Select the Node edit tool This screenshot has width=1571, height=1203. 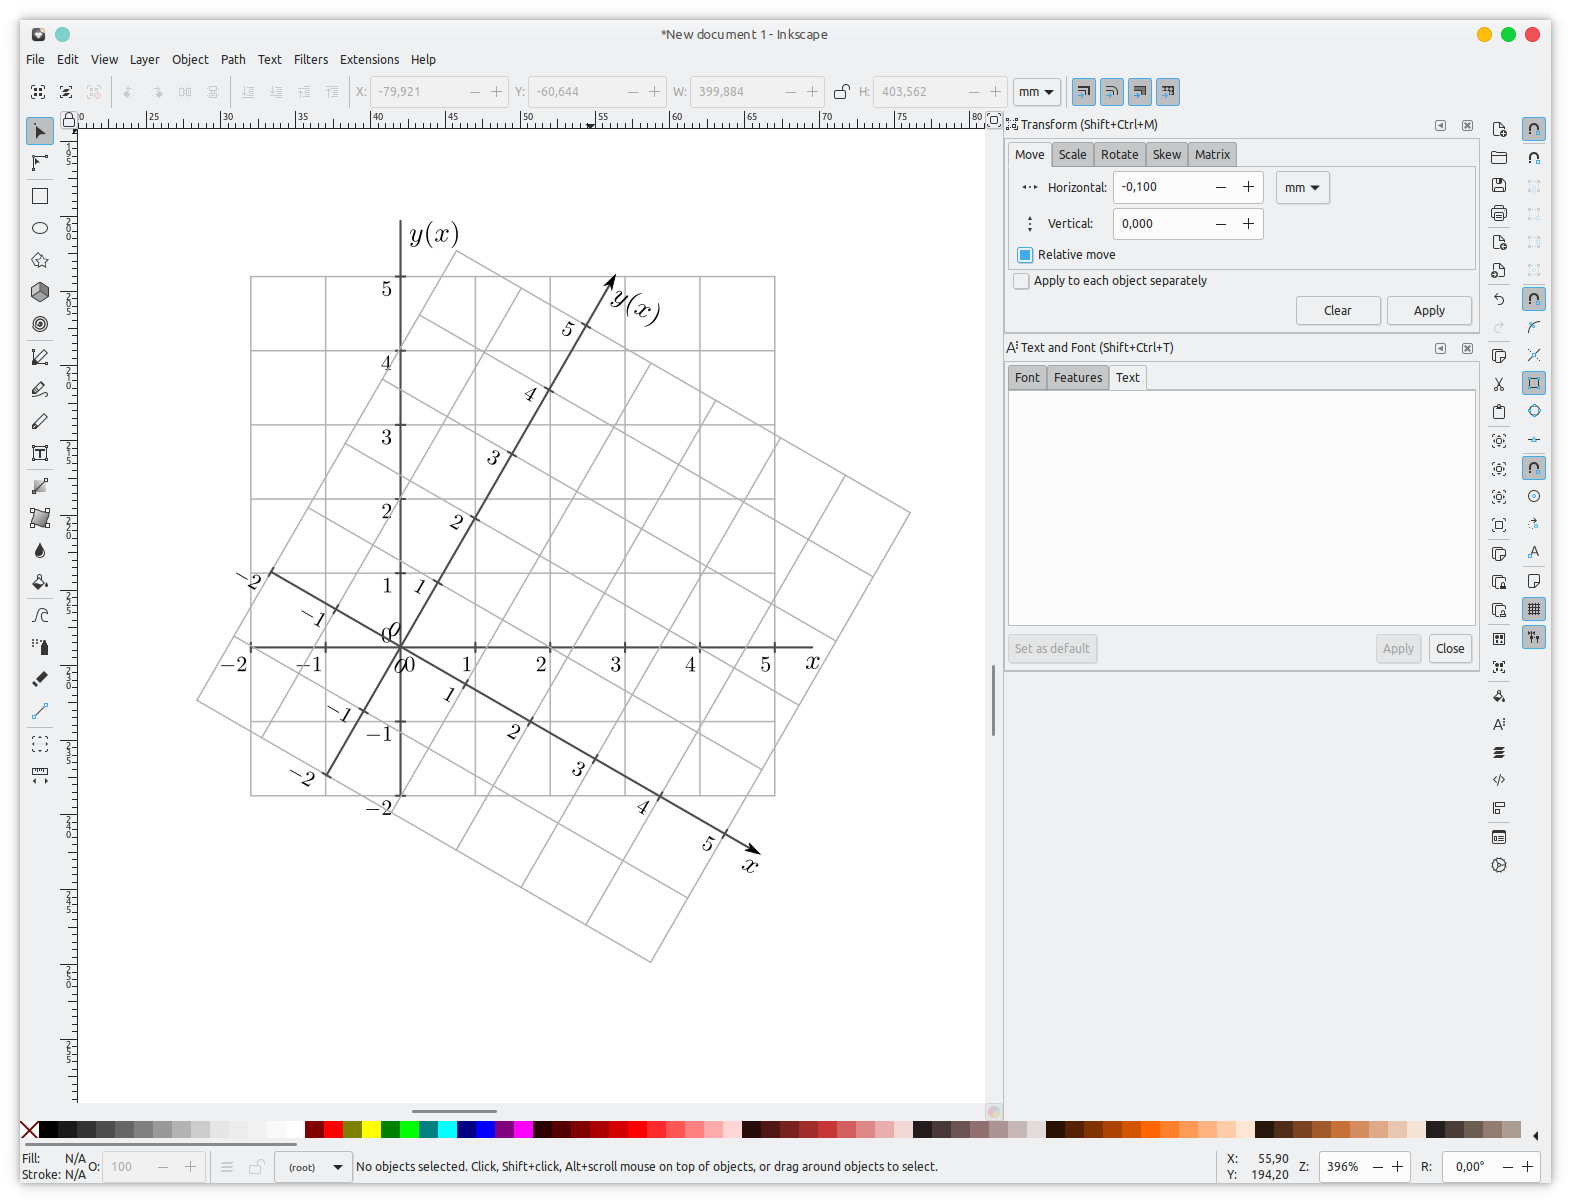point(40,163)
